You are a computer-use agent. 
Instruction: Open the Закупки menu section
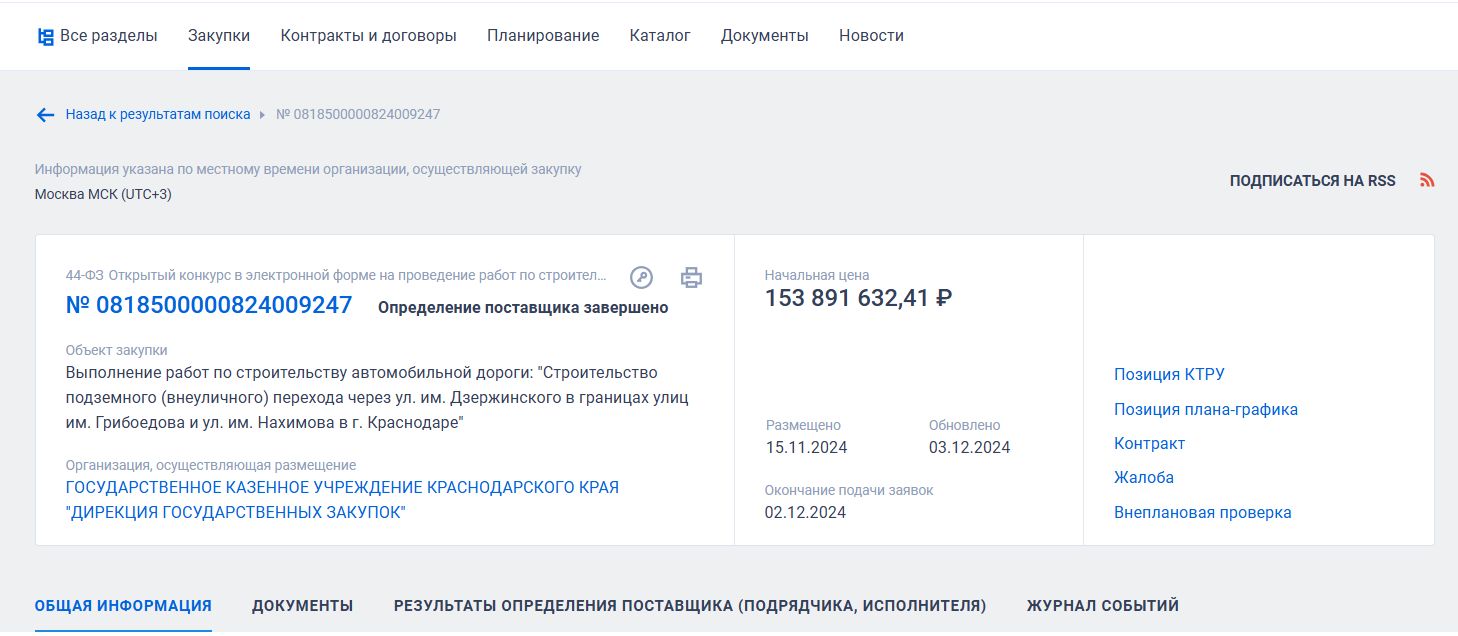tap(219, 36)
